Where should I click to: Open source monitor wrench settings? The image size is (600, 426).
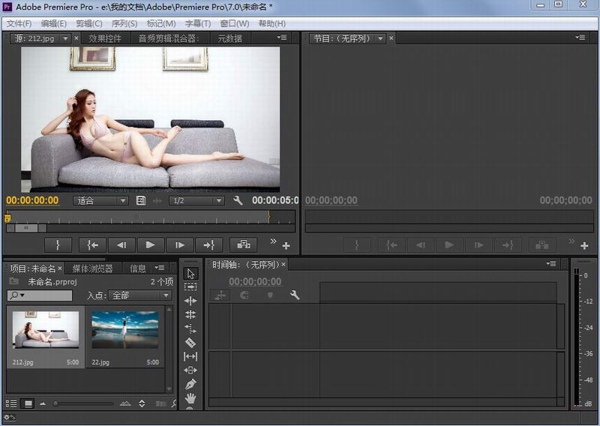pyautogui.click(x=238, y=200)
